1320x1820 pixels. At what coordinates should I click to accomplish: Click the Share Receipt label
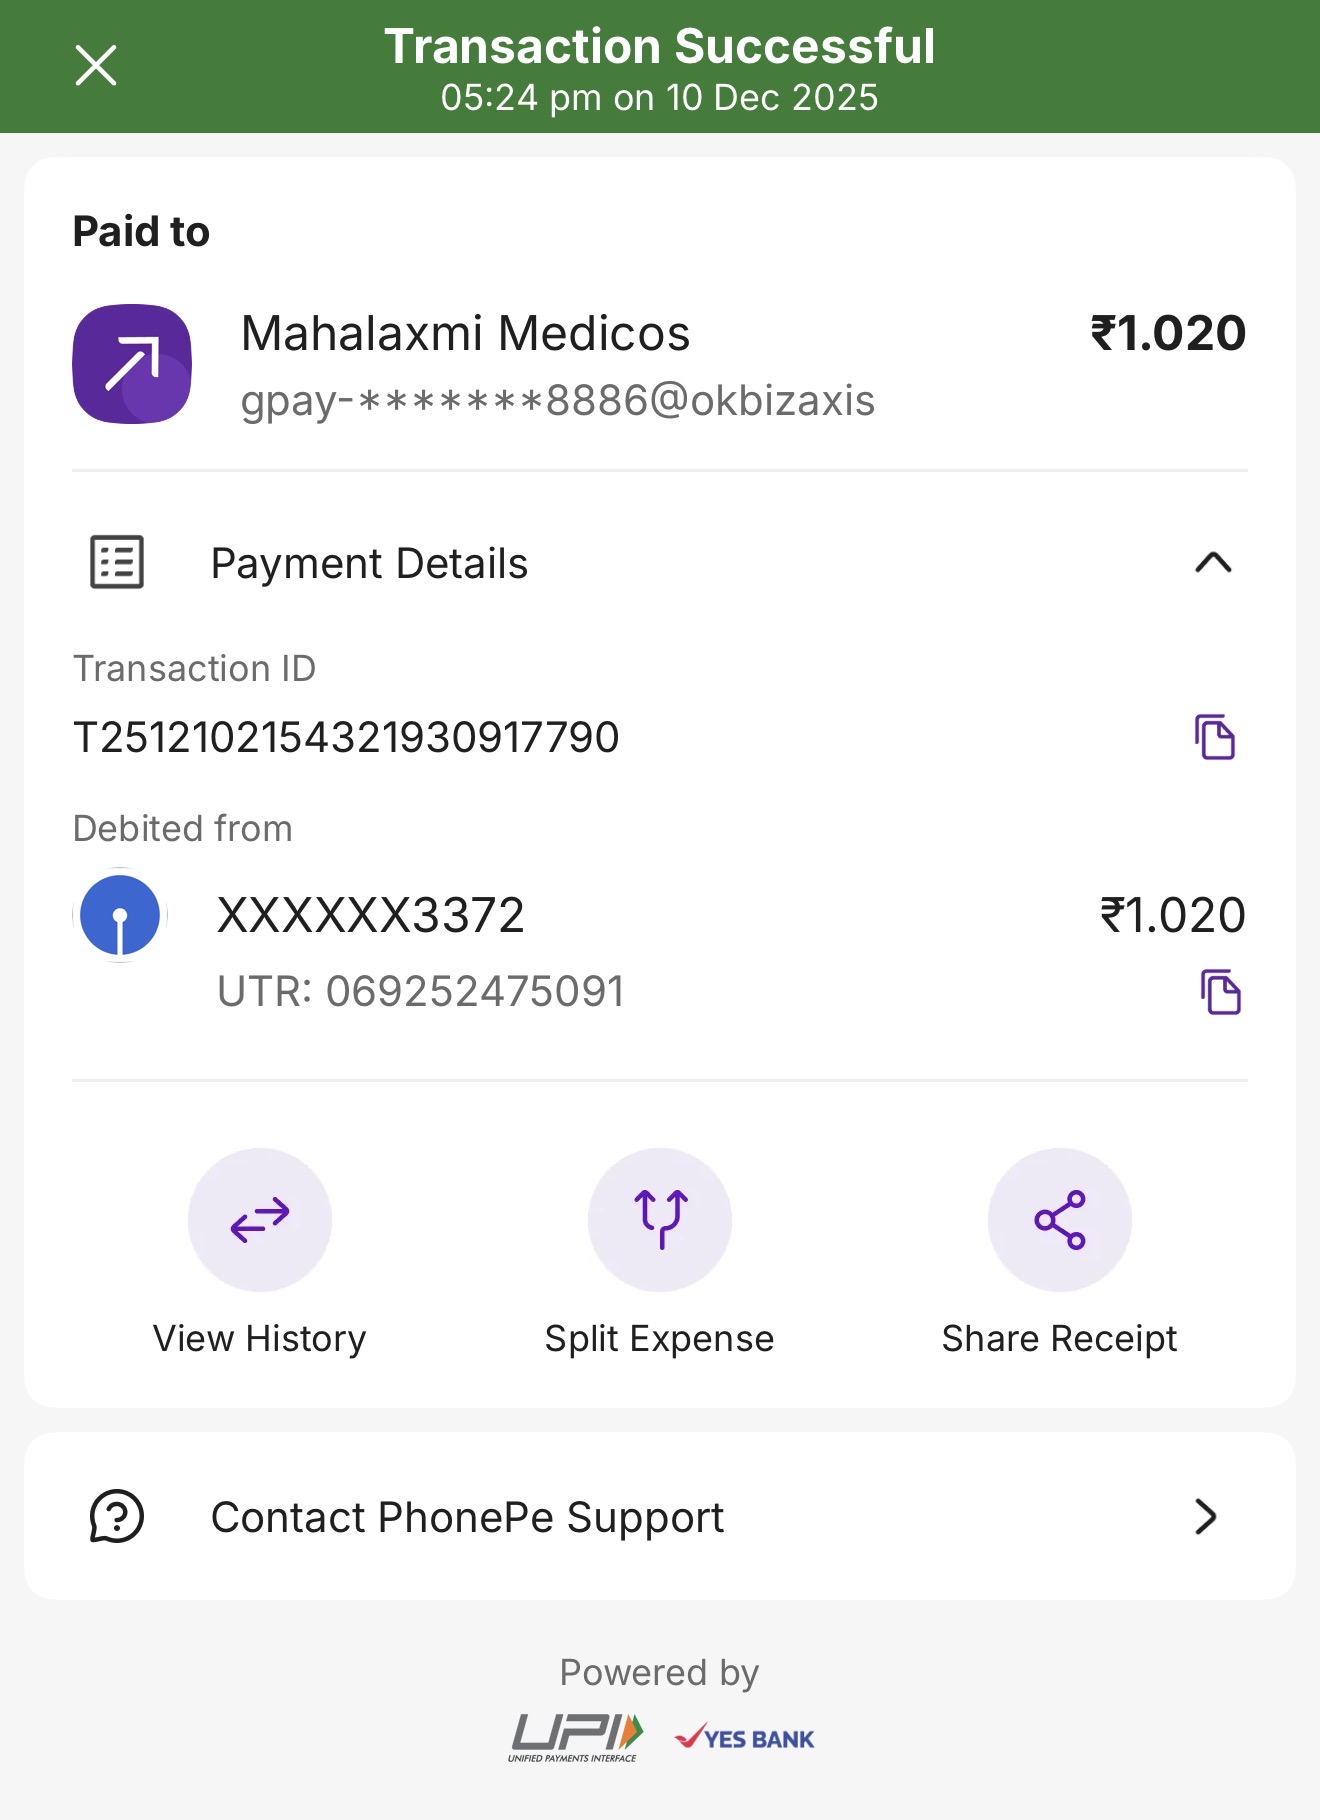1060,1339
